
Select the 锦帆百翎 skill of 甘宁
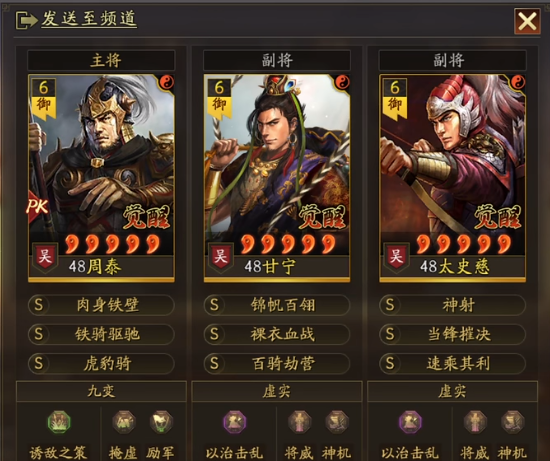[277, 305]
